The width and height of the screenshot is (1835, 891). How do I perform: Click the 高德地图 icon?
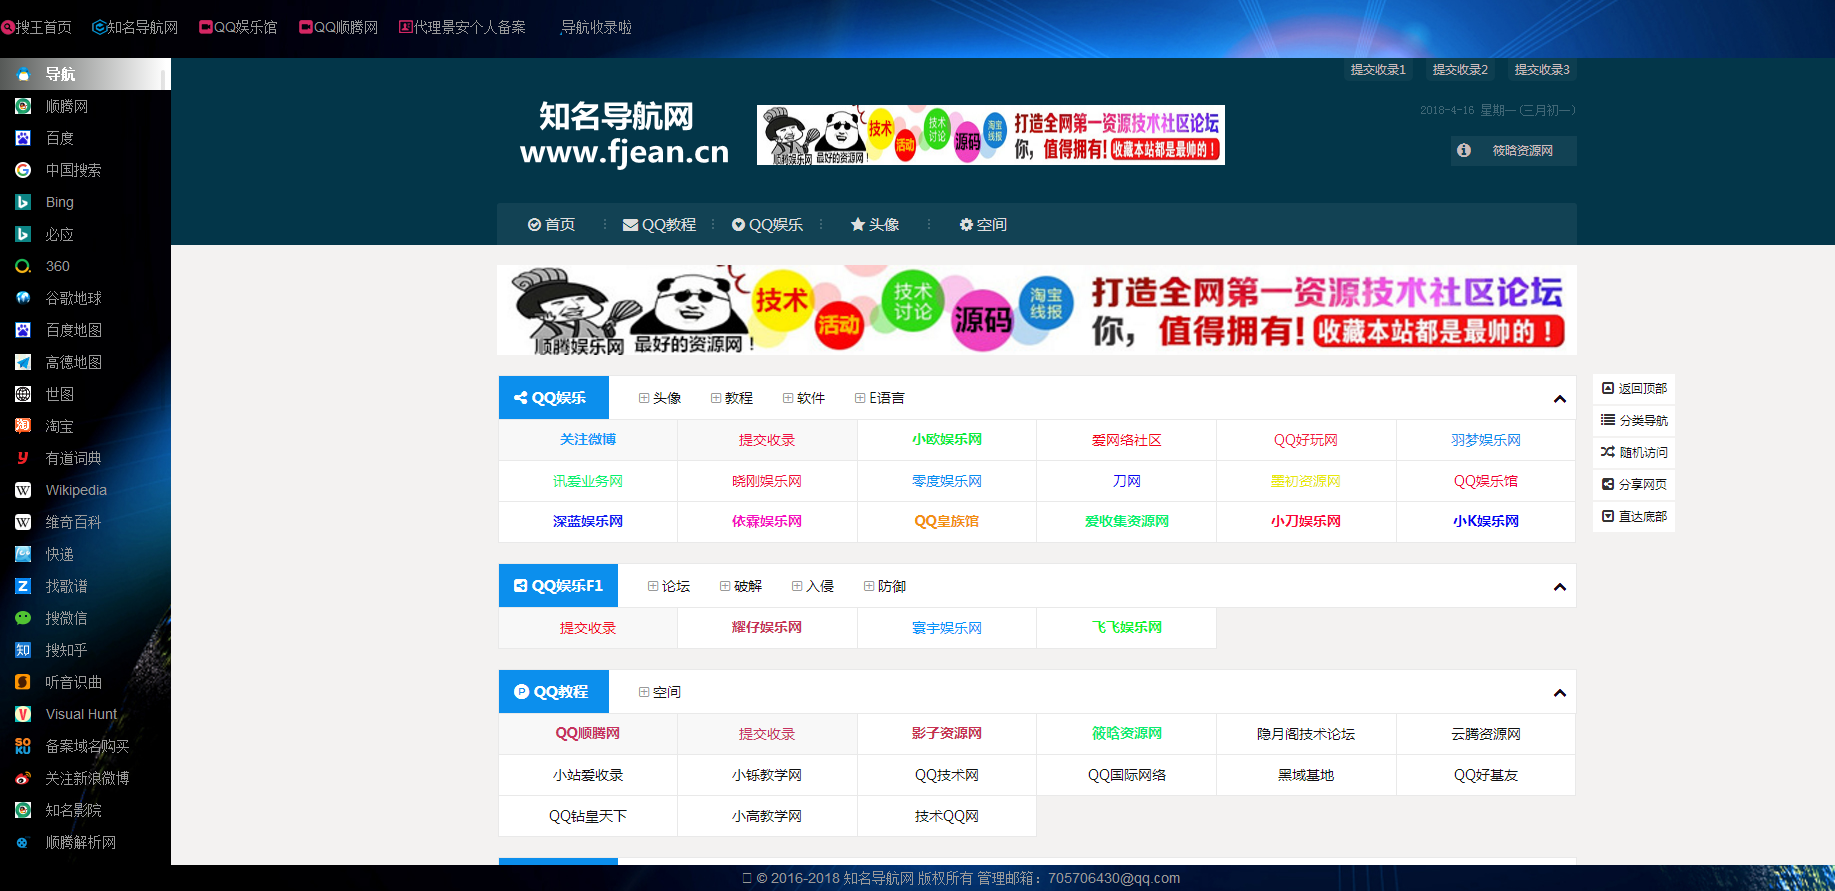pos(23,362)
